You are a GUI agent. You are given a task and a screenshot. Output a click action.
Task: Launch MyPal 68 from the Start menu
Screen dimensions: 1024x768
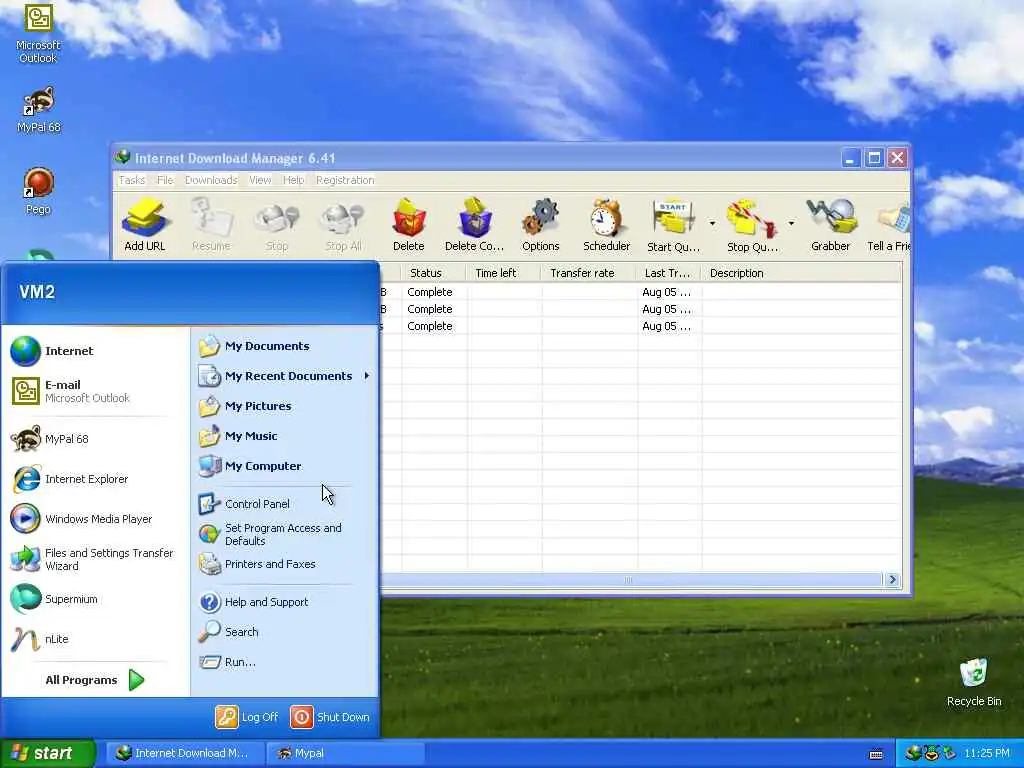[x=95, y=439]
